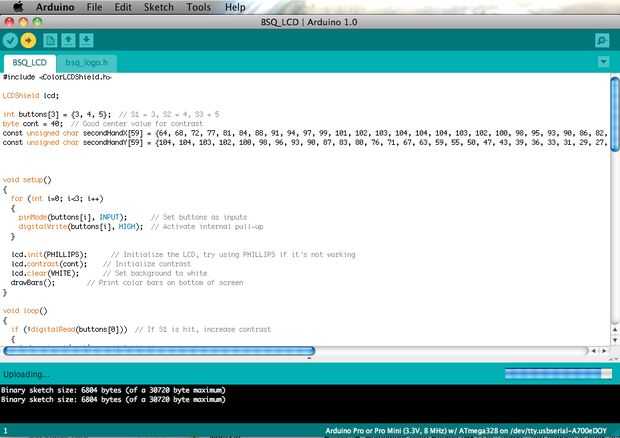This screenshot has height=438, width=620.
Task: Click the lcd.contrast(cont) line
Action: (101, 264)
